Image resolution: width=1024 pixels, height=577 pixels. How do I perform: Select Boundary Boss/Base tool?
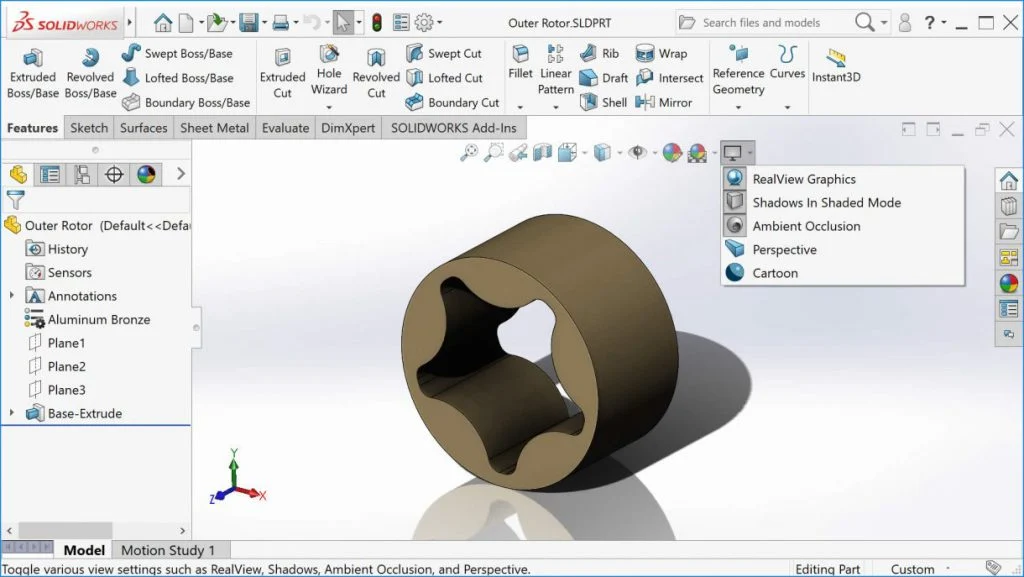point(186,102)
